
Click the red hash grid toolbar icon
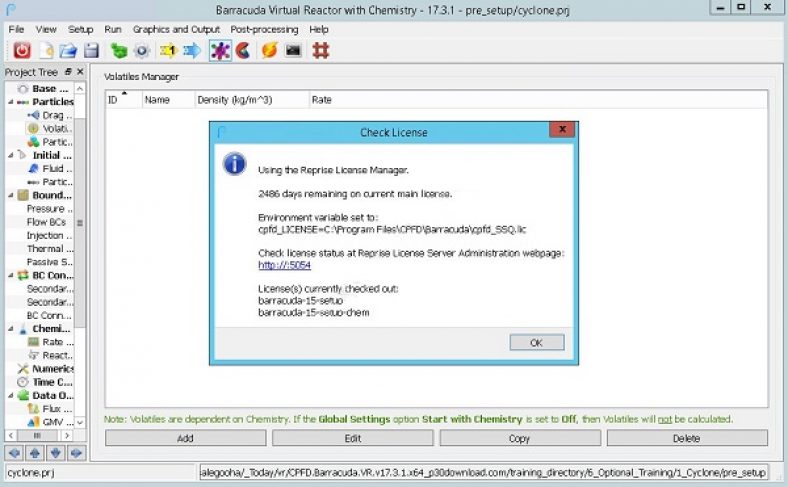click(321, 50)
